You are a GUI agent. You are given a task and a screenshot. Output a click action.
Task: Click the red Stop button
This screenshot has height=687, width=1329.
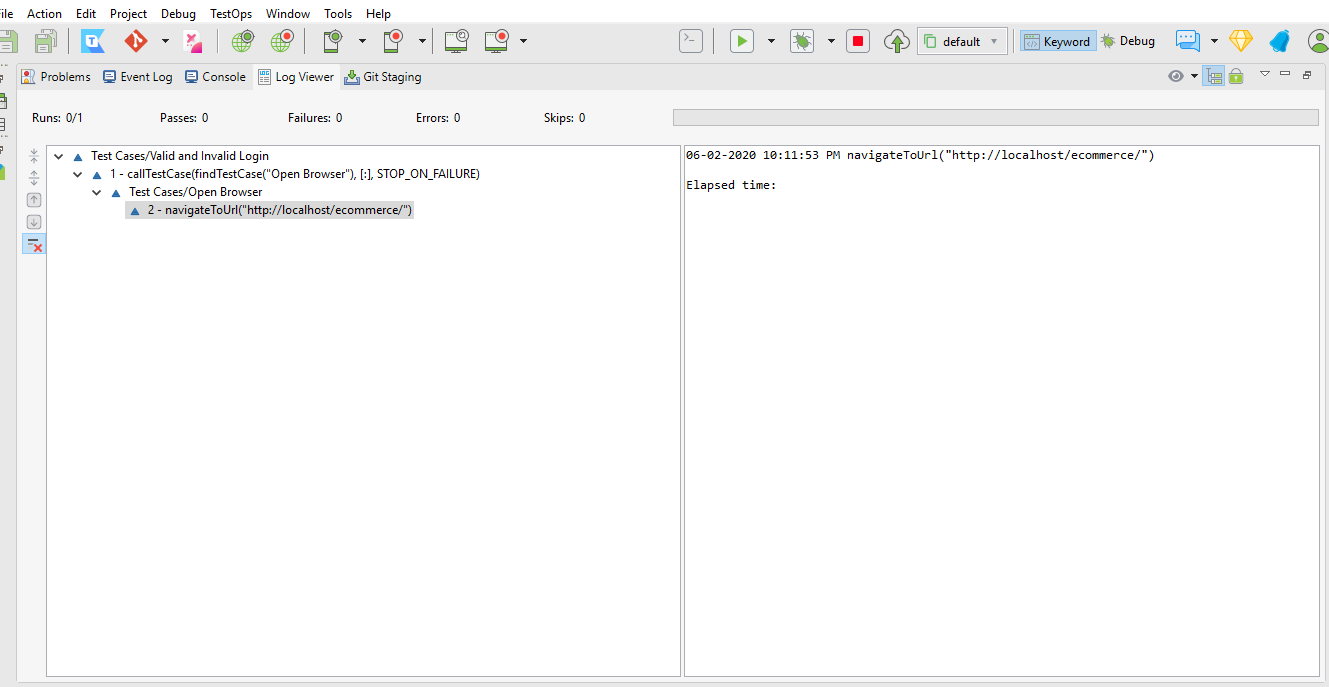858,41
